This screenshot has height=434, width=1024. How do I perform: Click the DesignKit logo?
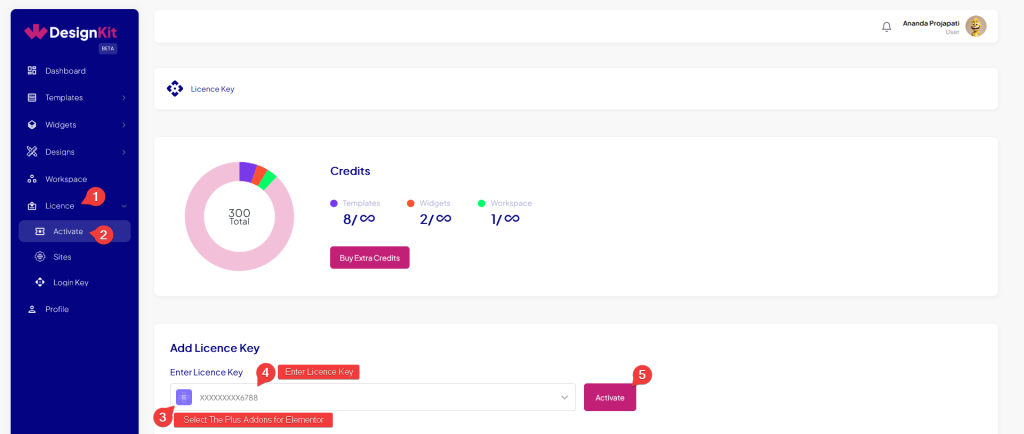coord(71,32)
